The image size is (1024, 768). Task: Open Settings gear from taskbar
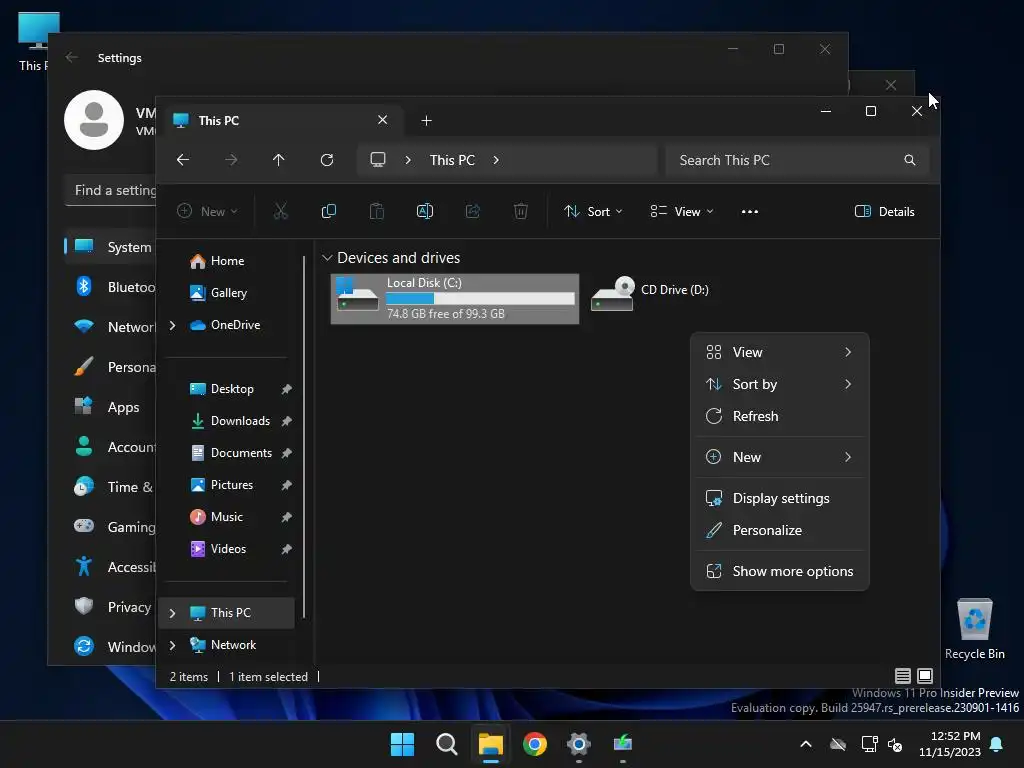579,744
